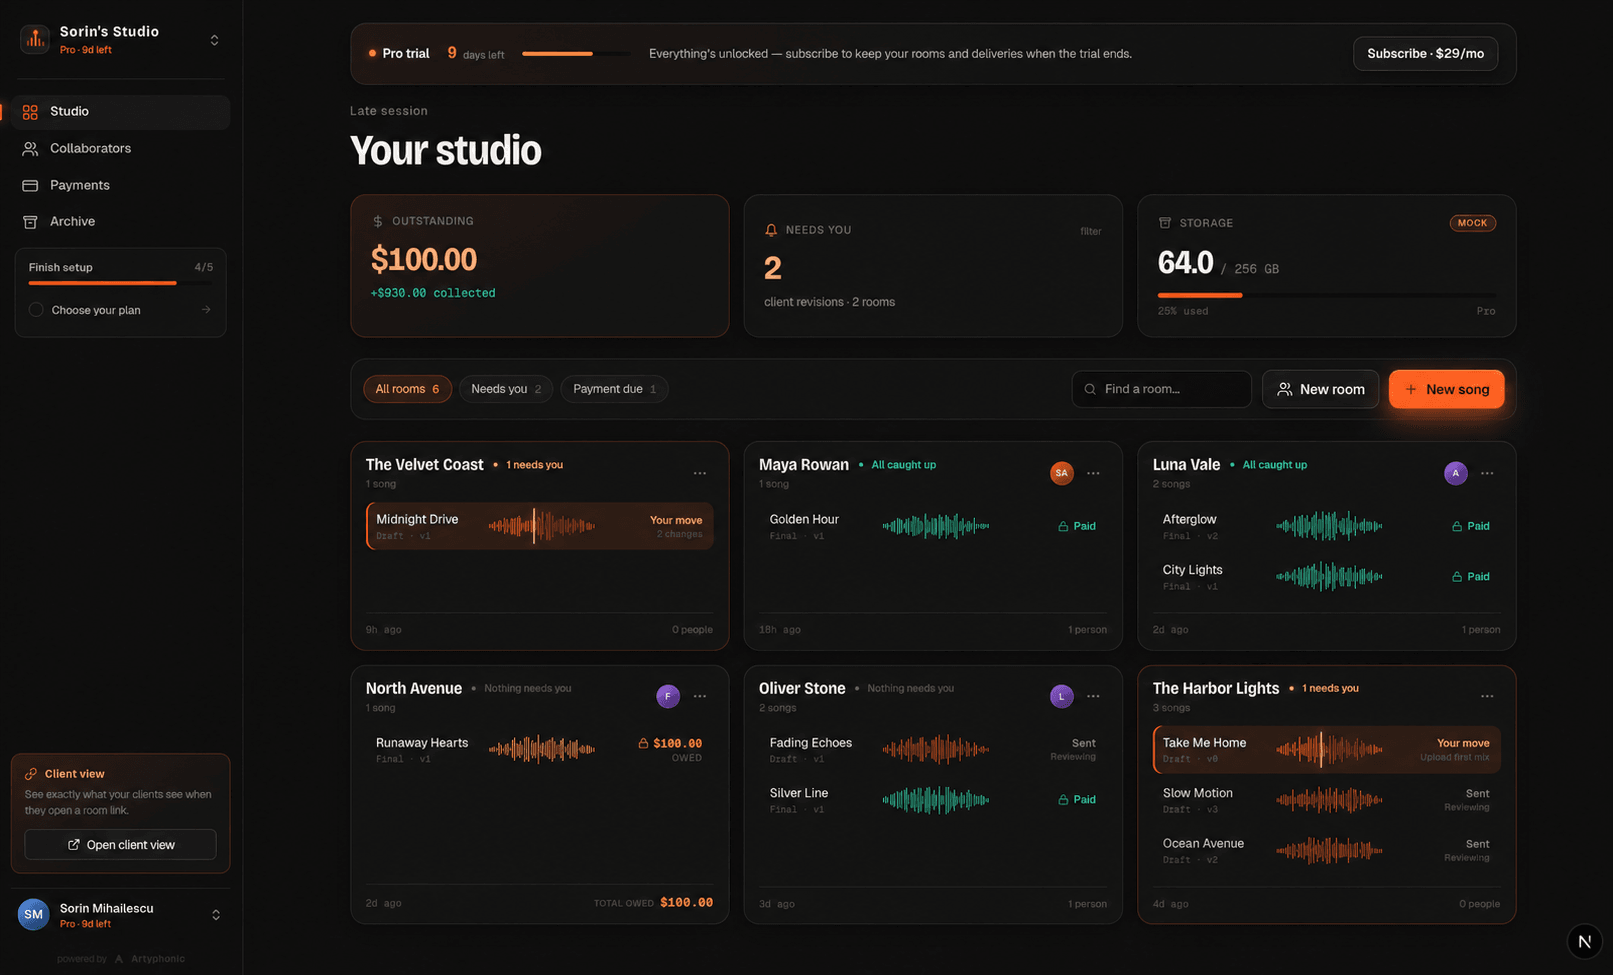Click the powered by Artyphonic link
This screenshot has width=1613, height=975.
coord(121,959)
